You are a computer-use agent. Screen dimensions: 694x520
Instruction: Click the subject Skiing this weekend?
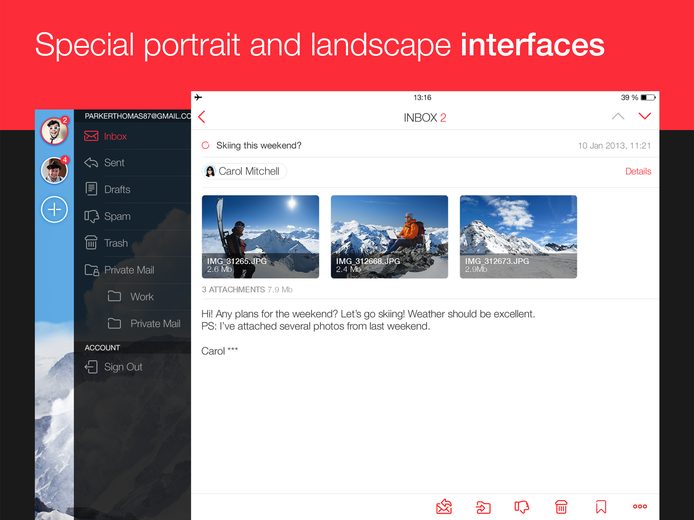pyautogui.click(x=259, y=146)
